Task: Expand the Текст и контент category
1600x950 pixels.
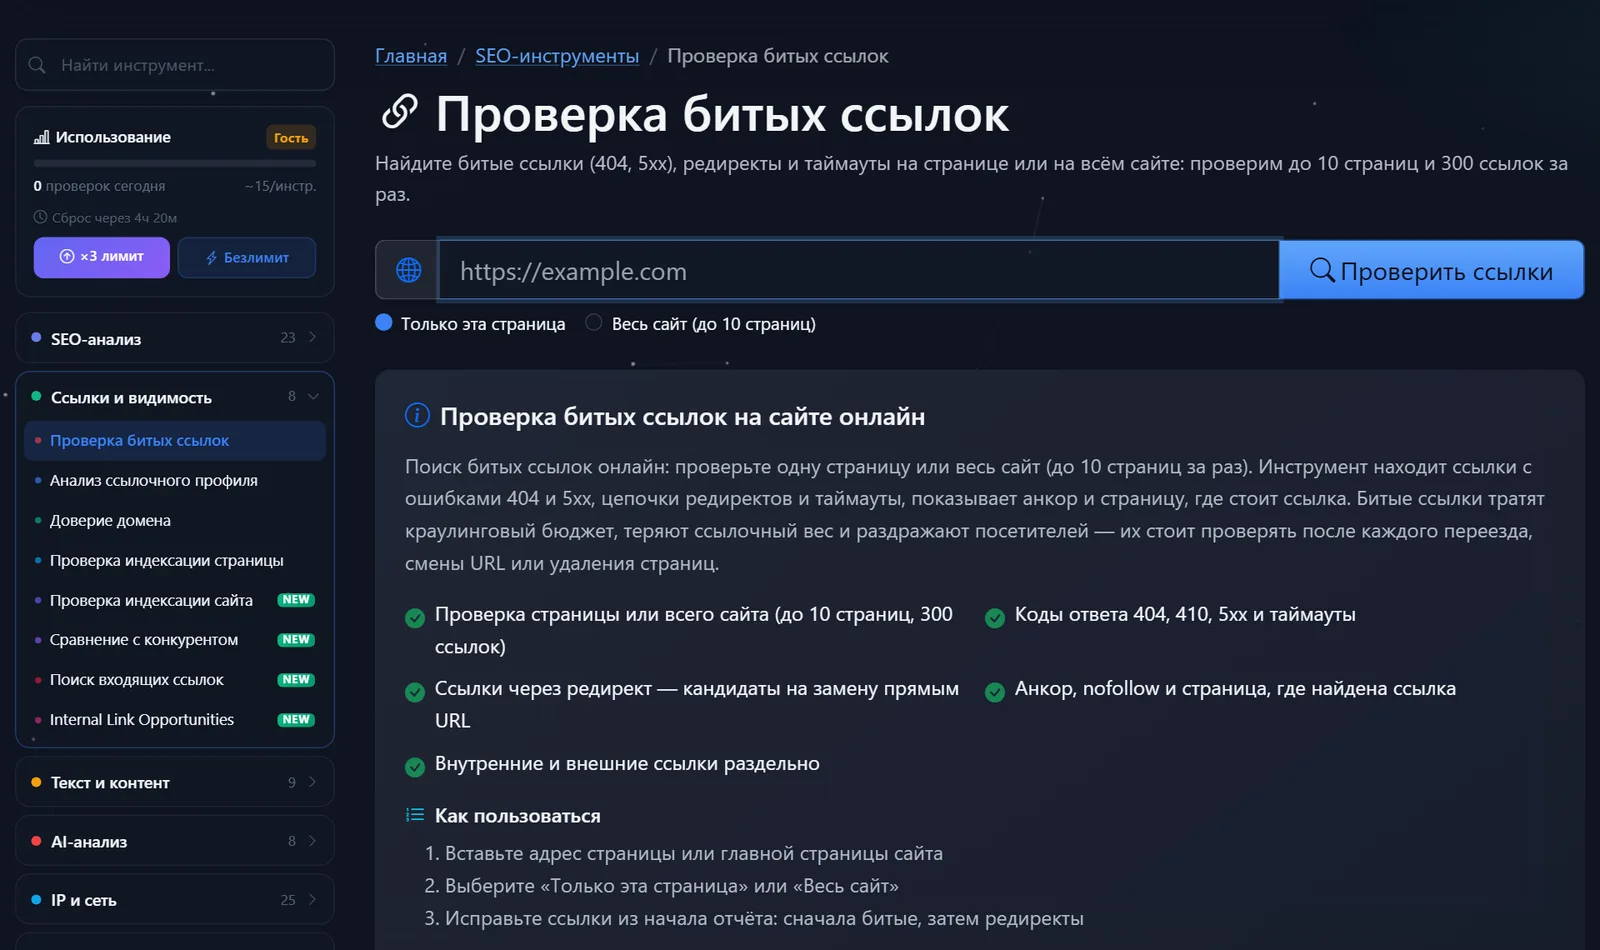Action: click(x=175, y=782)
